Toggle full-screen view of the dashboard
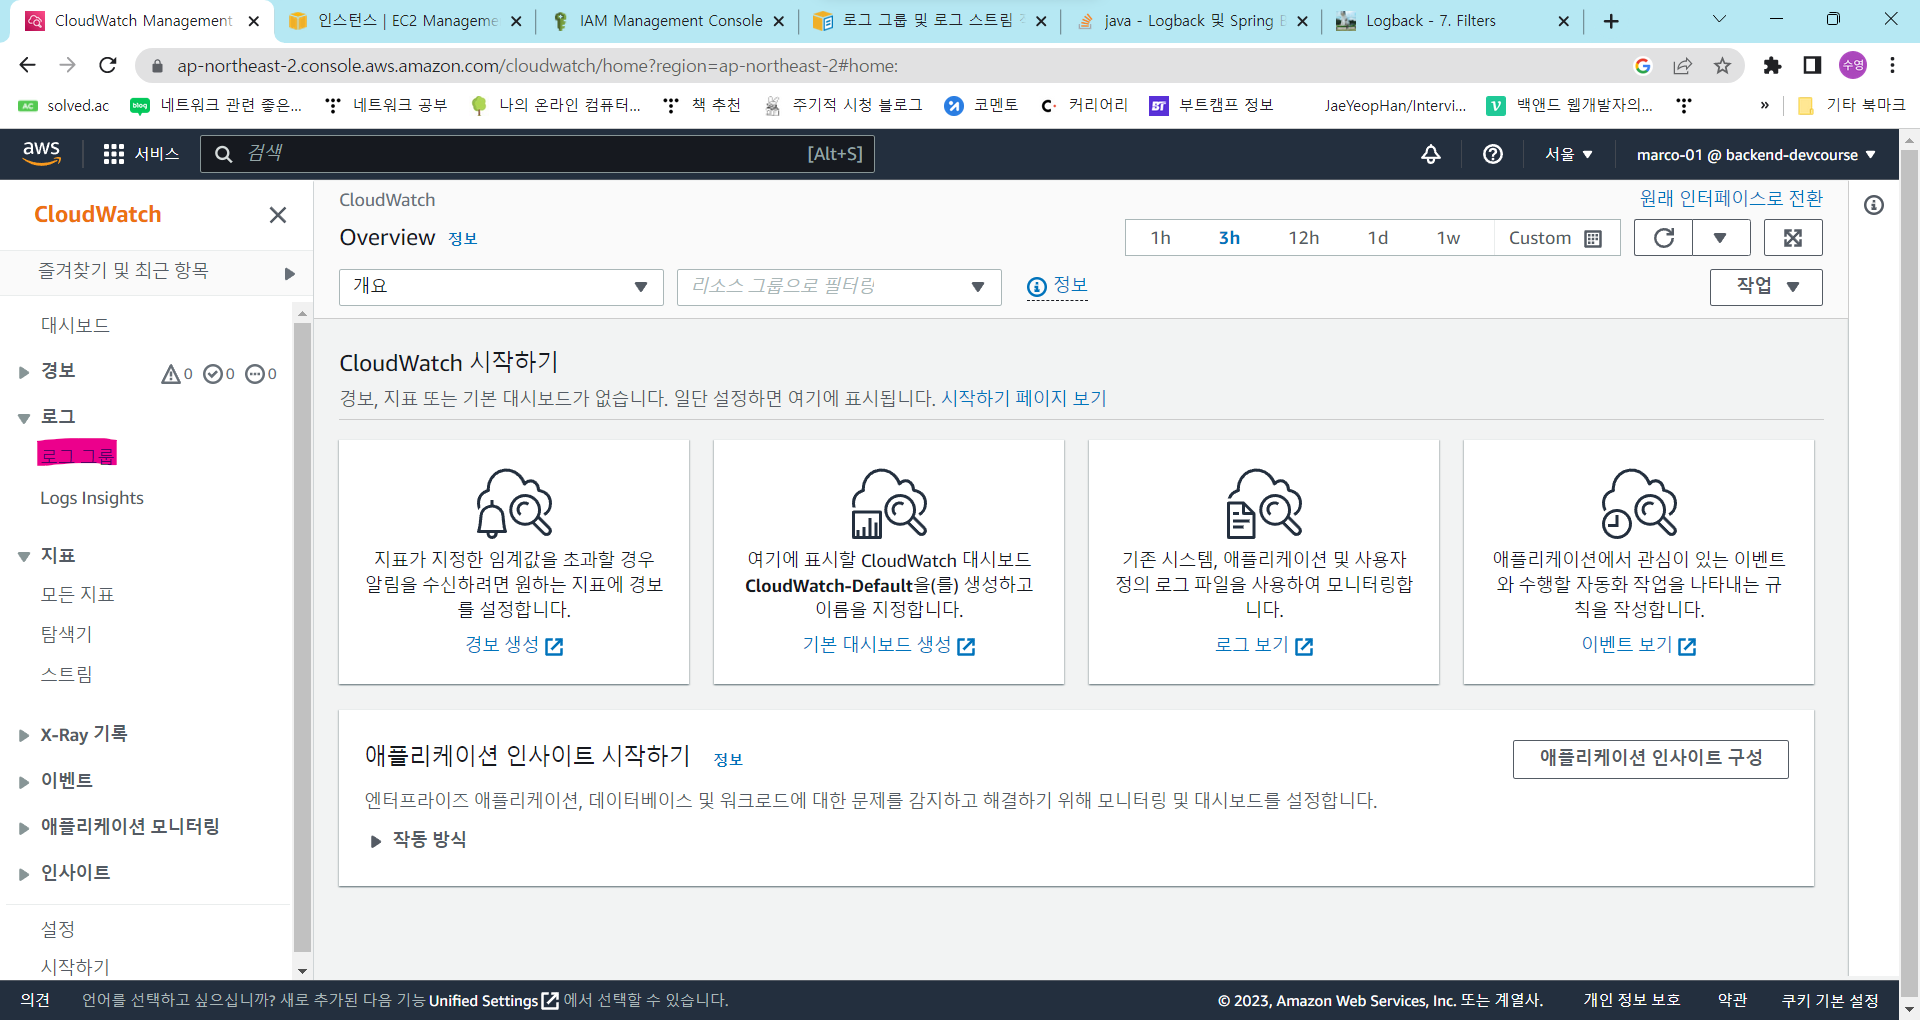This screenshot has height=1020, width=1920. coord(1793,238)
